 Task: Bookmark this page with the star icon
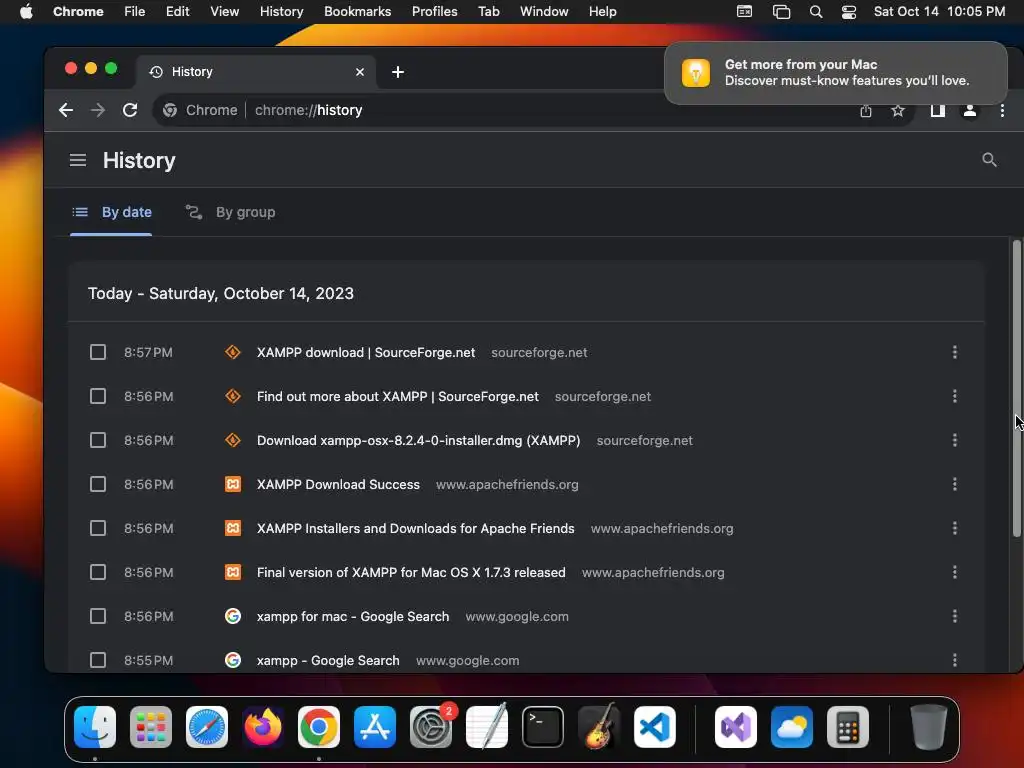click(898, 111)
